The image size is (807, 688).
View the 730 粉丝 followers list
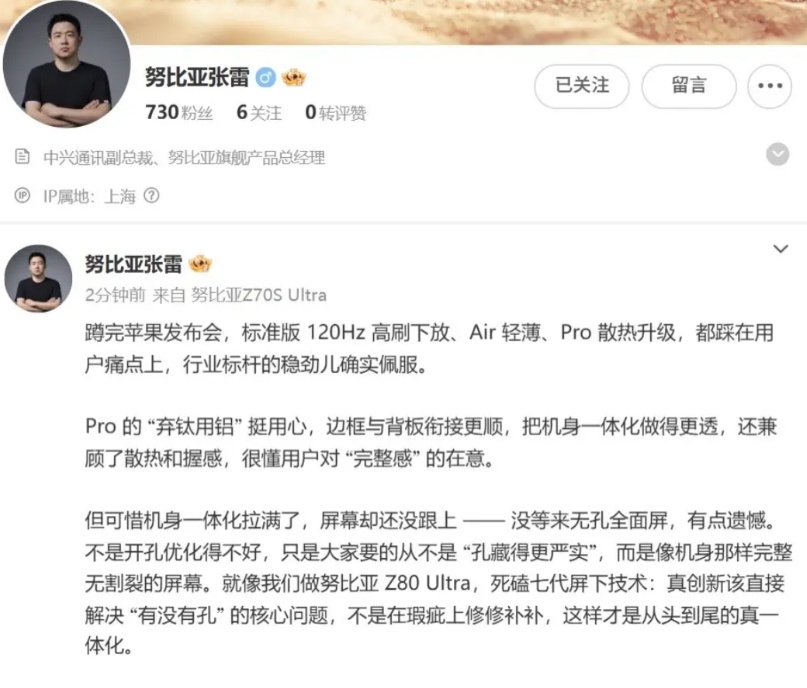pyautogui.click(x=179, y=112)
